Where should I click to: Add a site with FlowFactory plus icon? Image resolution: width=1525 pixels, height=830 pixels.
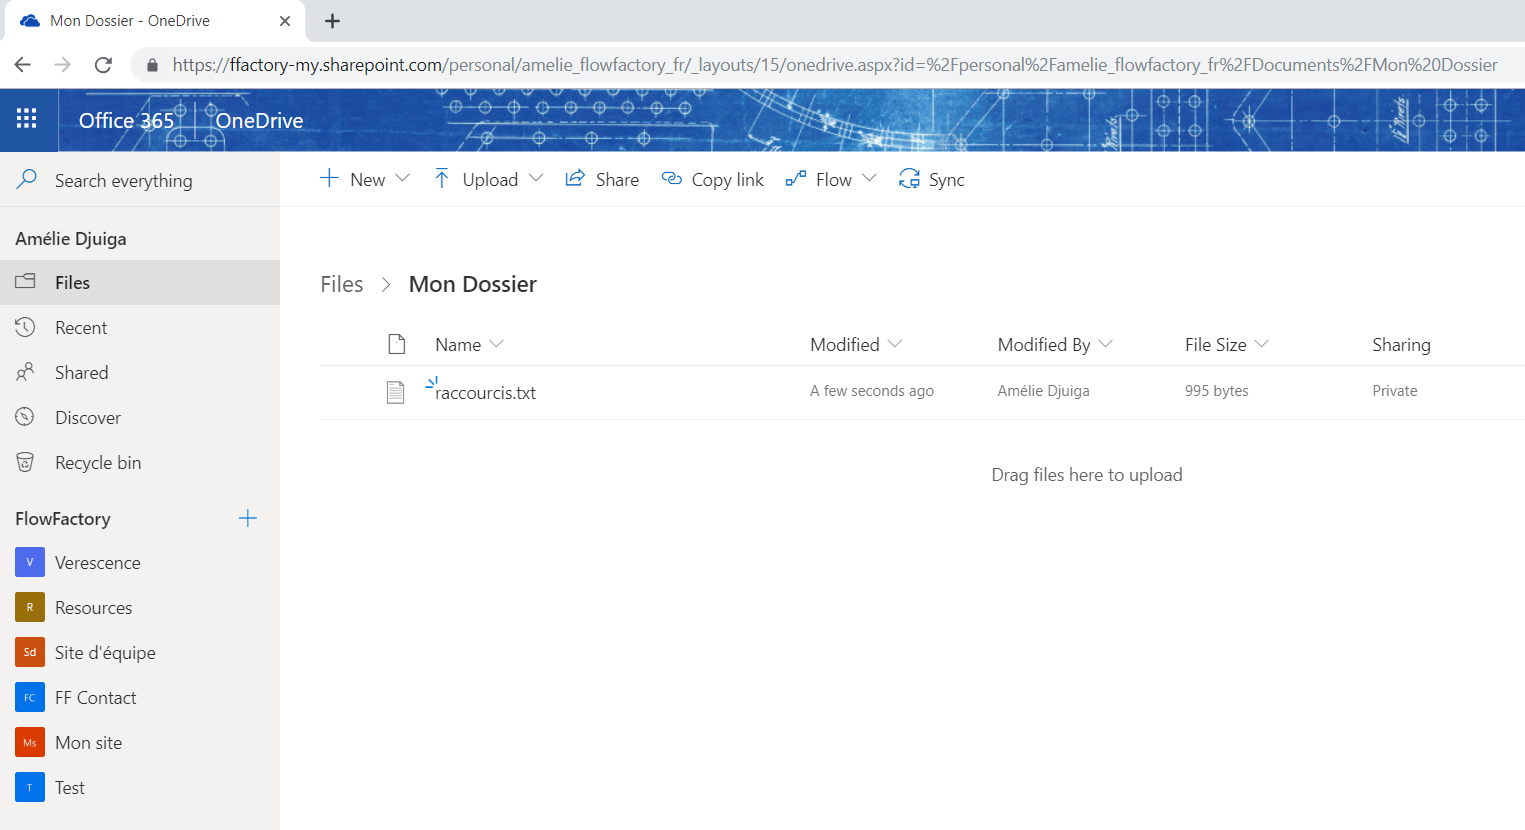[248, 518]
